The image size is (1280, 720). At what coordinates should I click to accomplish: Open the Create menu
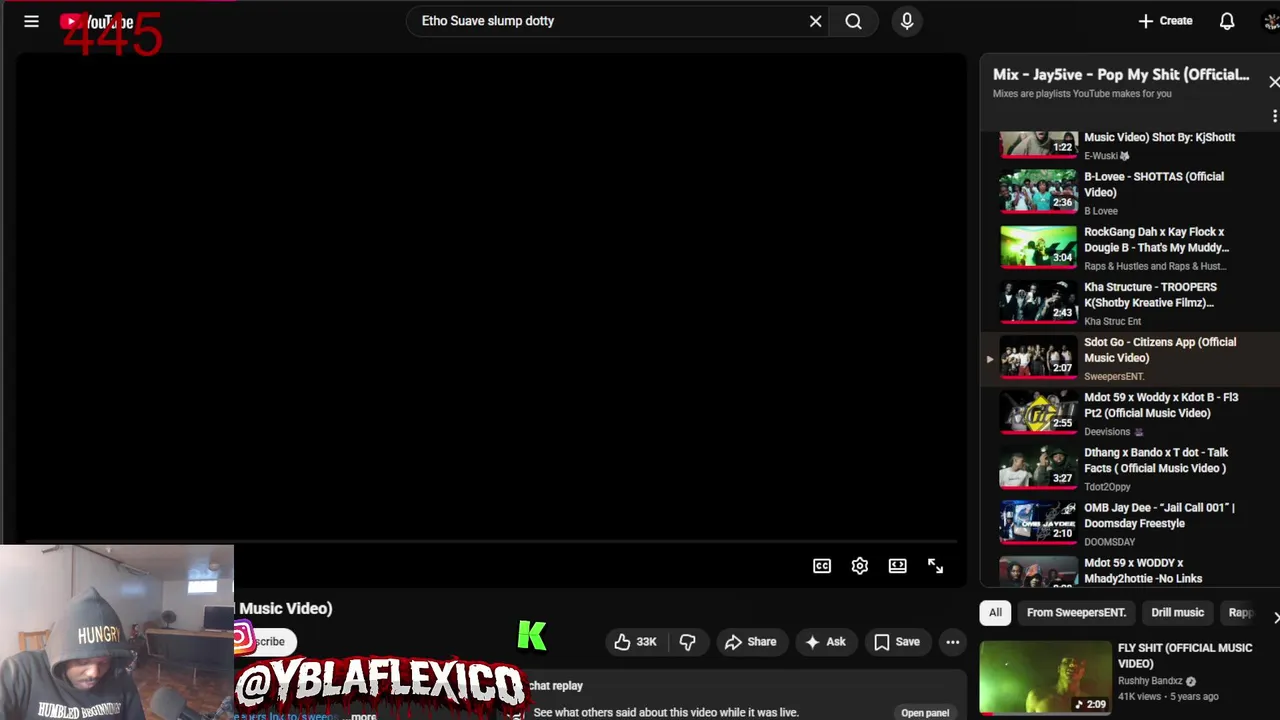(x=1165, y=21)
